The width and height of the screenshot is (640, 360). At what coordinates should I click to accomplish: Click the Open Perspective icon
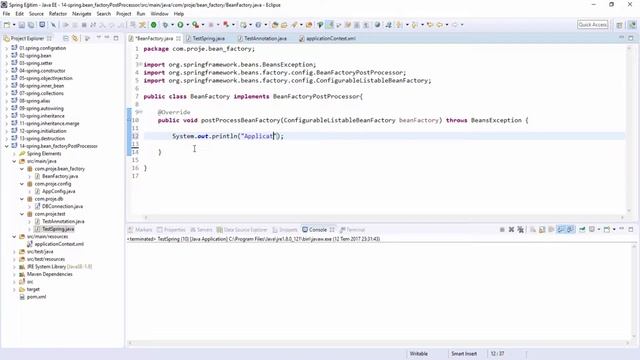click(x=619, y=25)
